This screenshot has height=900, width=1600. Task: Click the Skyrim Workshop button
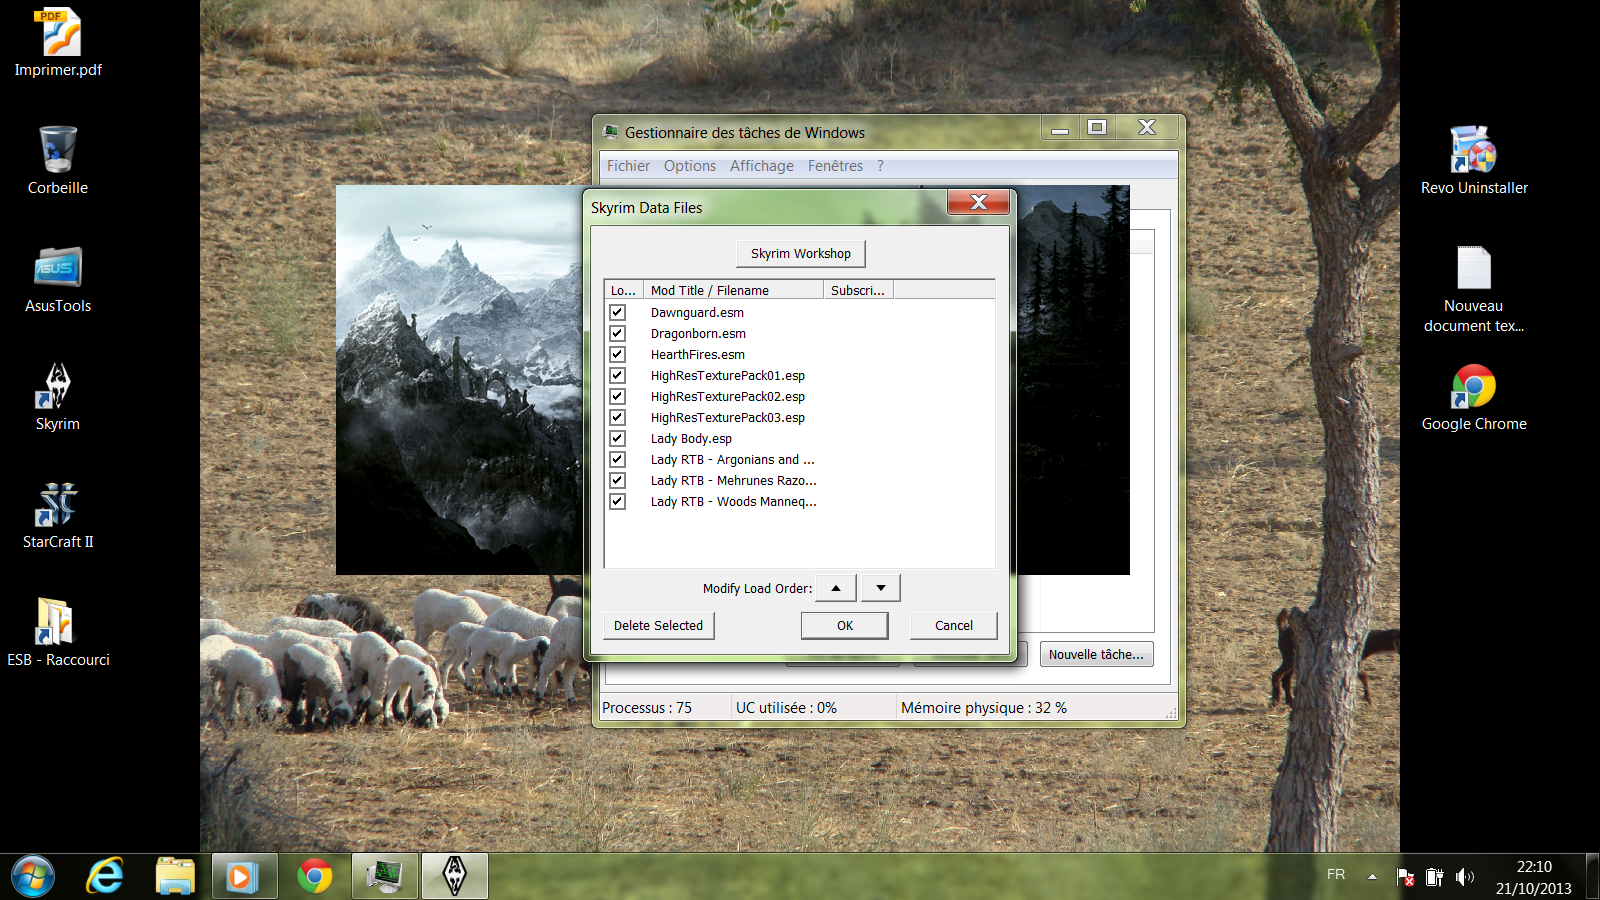coord(801,253)
